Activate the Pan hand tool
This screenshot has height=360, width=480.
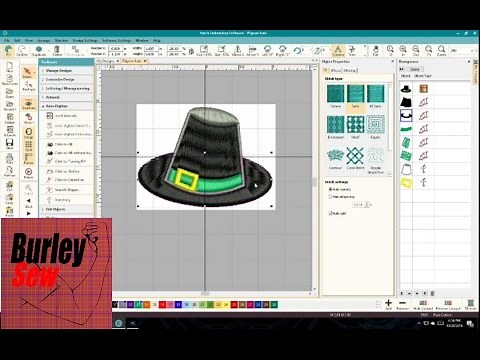(x=376, y=50)
